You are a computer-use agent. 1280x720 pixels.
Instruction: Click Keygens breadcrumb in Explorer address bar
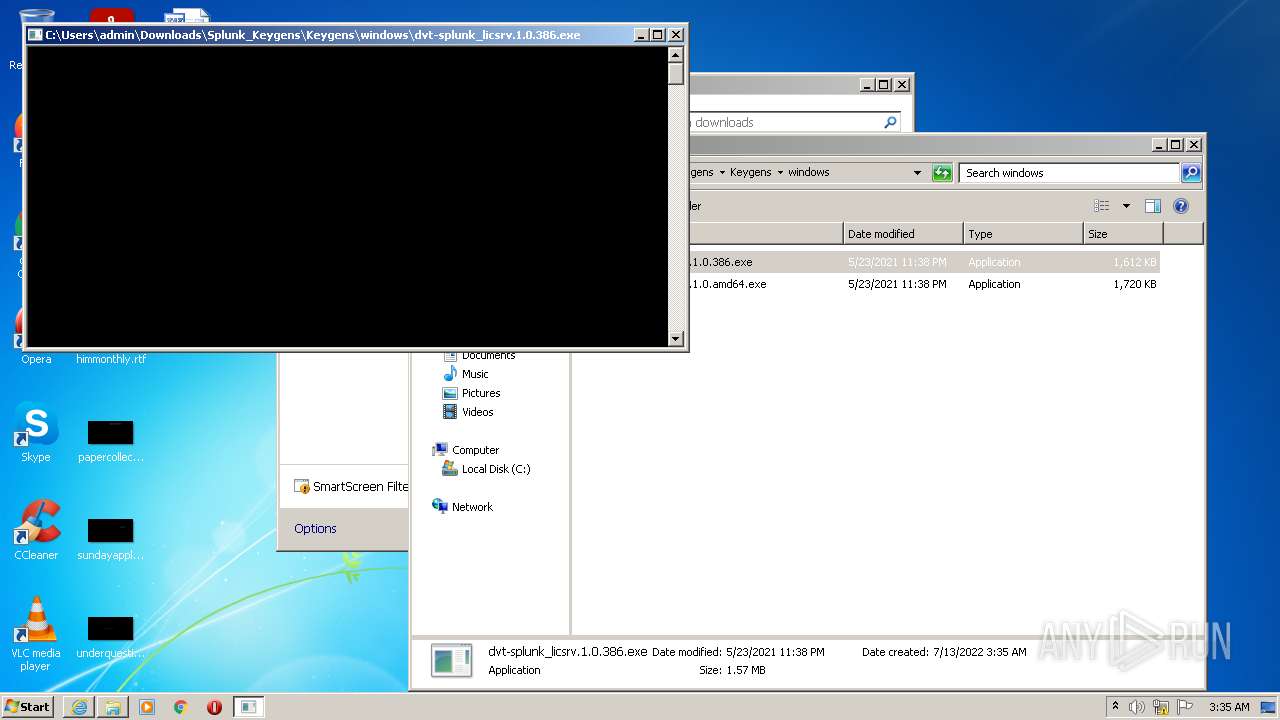click(x=750, y=172)
